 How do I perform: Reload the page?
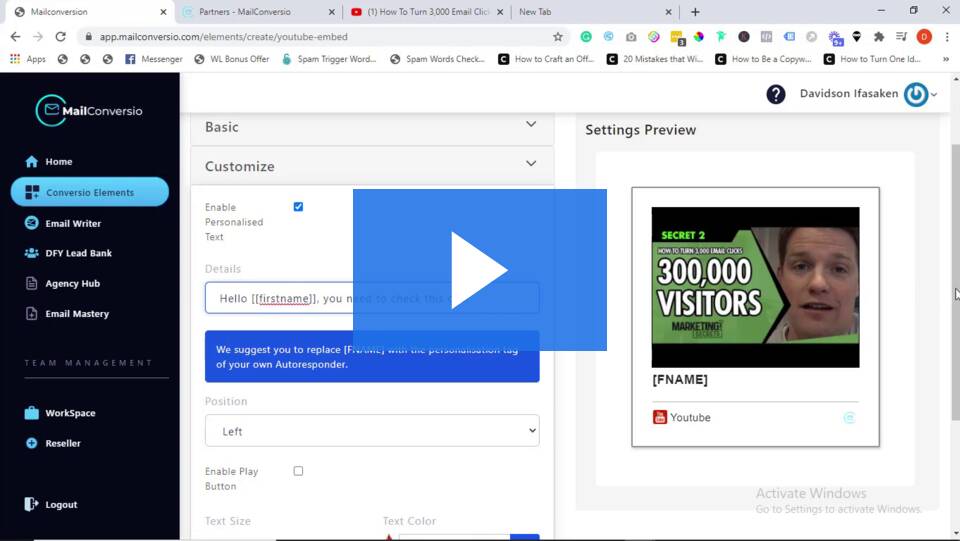[x=60, y=37]
